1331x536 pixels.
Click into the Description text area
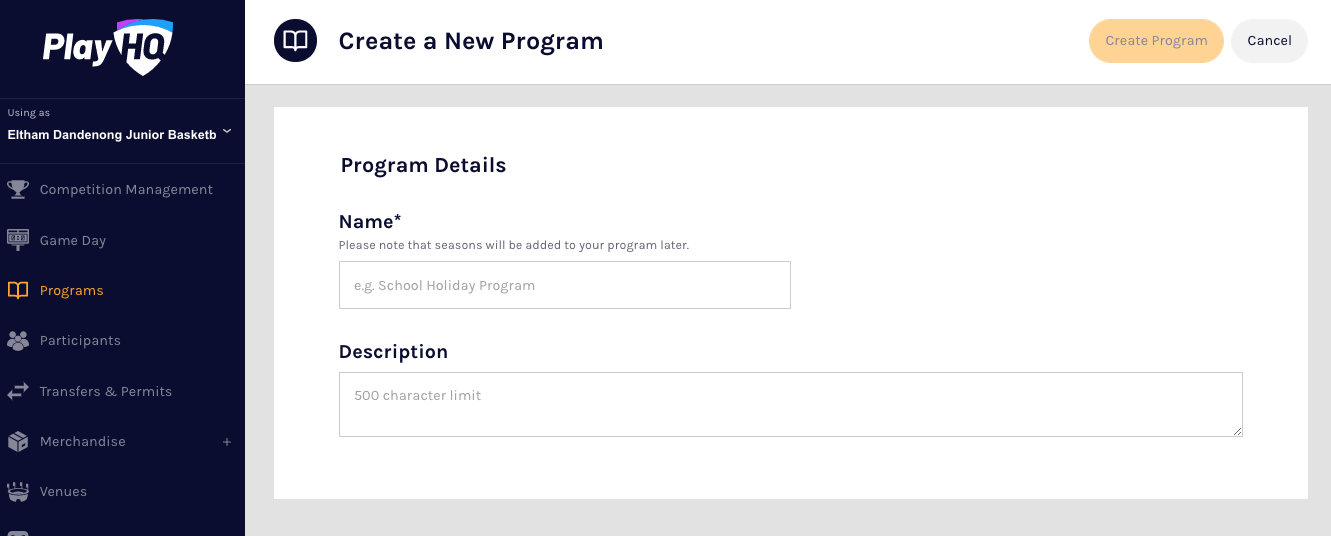point(790,405)
